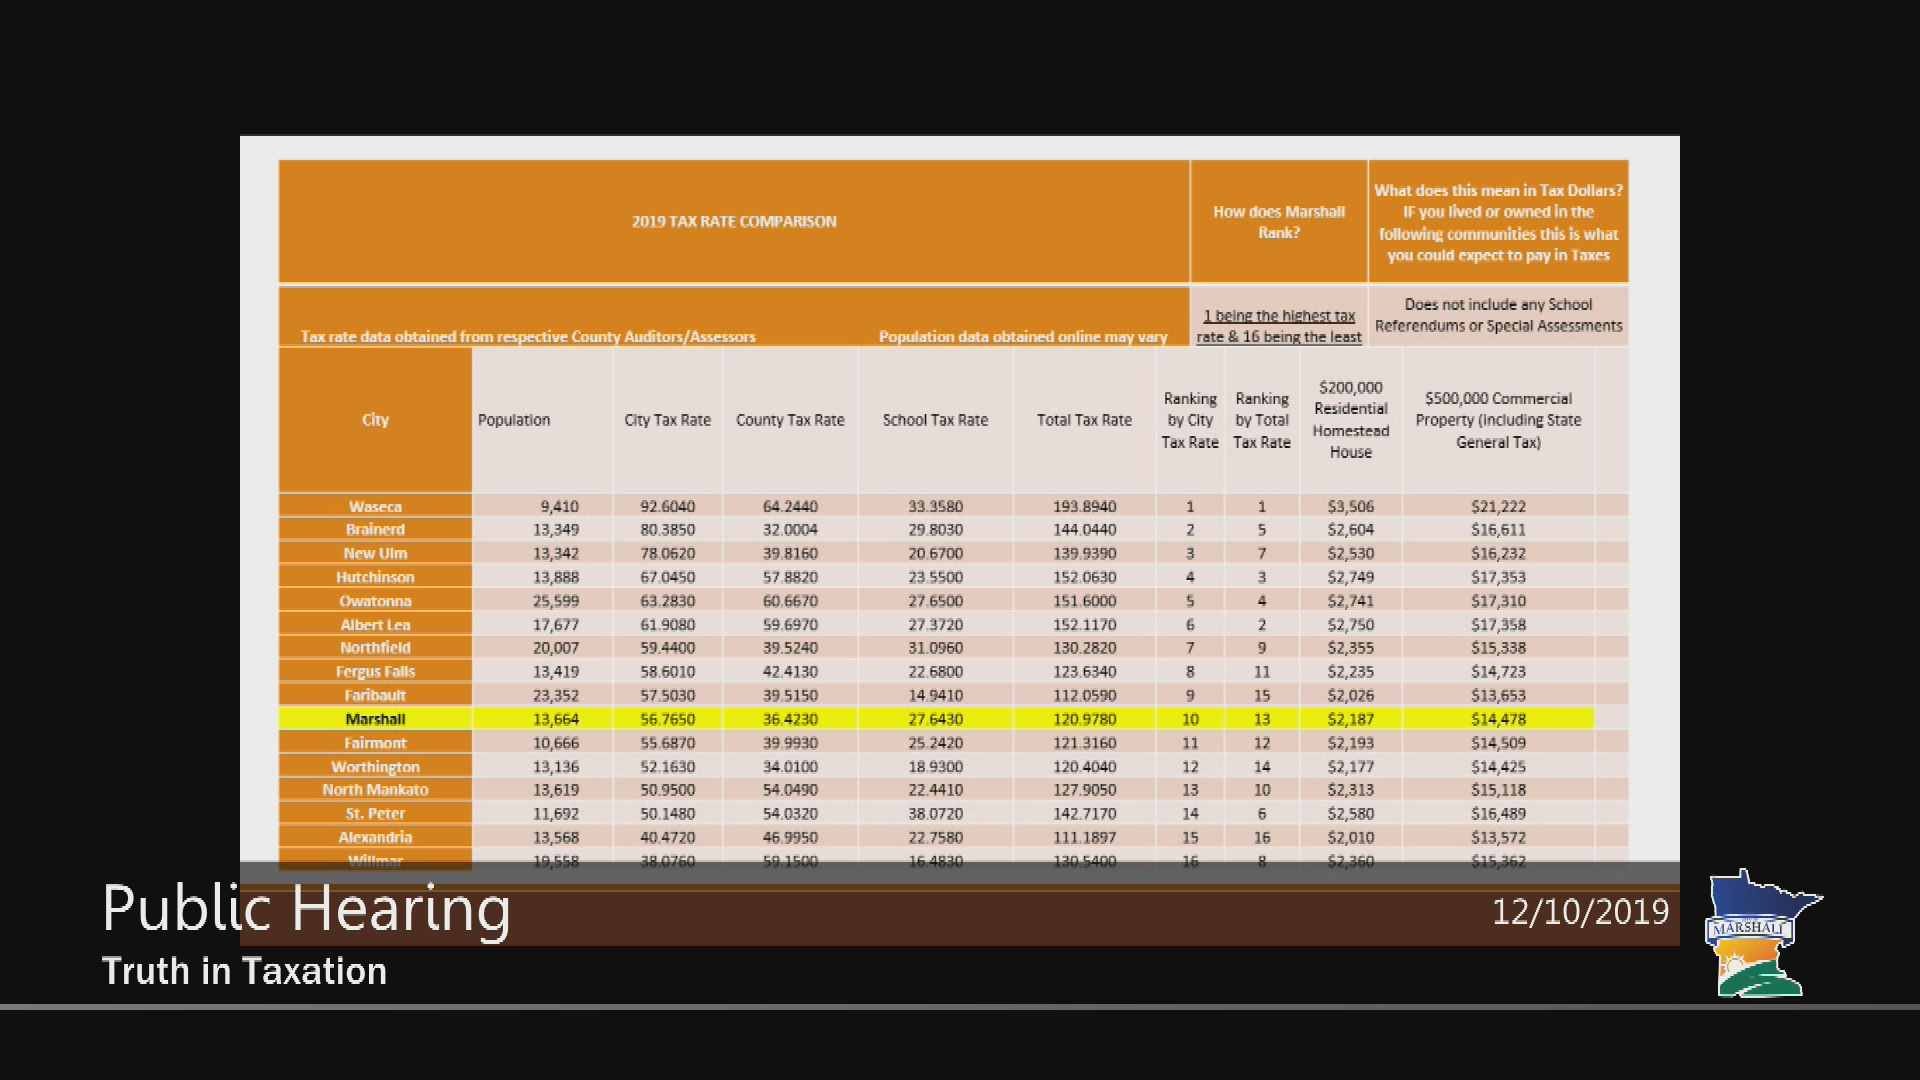
Task: Select the St. Peter city cell
Action: click(x=375, y=814)
